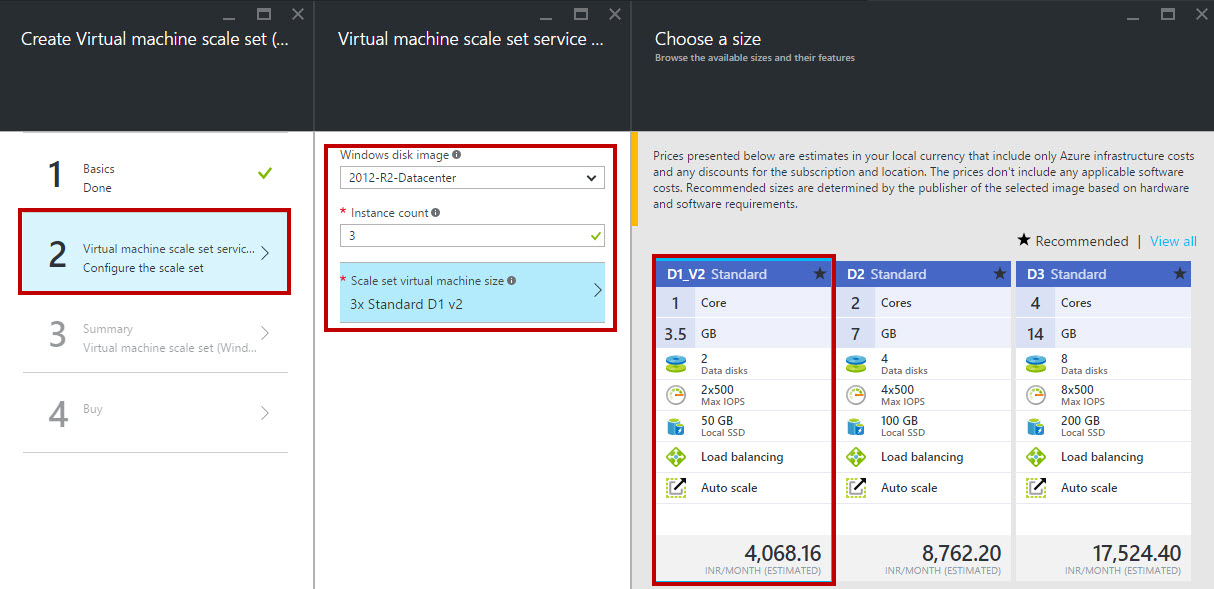
Task: Expand Scale set virtual machine size selector
Action: (x=472, y=292)
